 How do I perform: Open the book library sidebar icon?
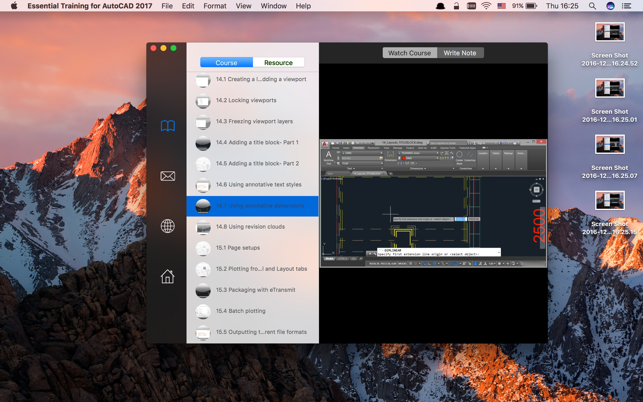tap(167, 126)
